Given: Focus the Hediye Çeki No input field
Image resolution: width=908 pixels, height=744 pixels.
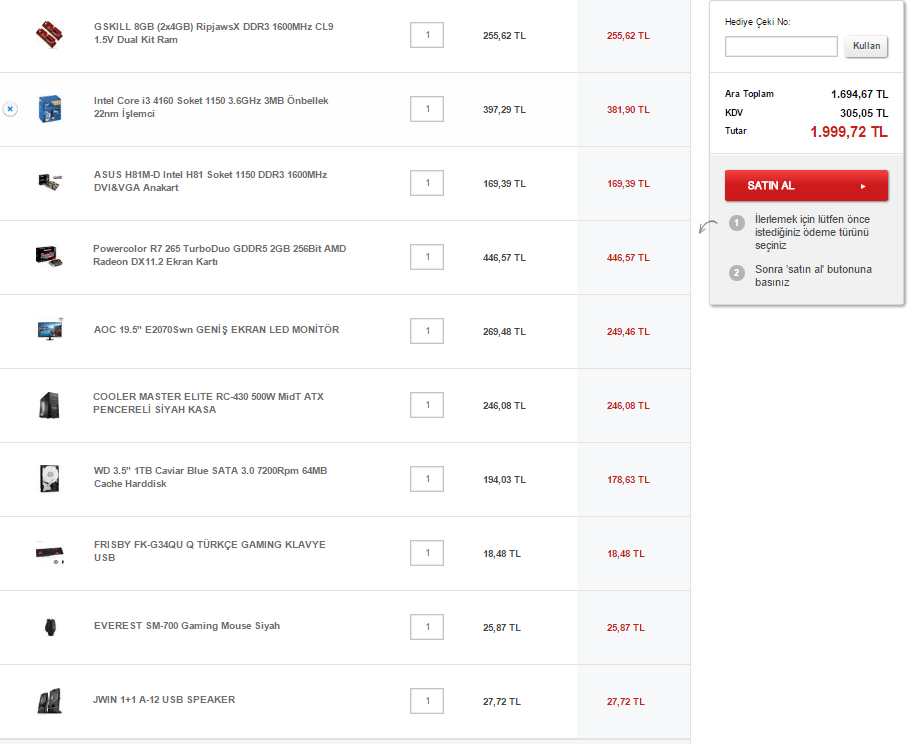Looking at the screenshot, I should (781, 46).
